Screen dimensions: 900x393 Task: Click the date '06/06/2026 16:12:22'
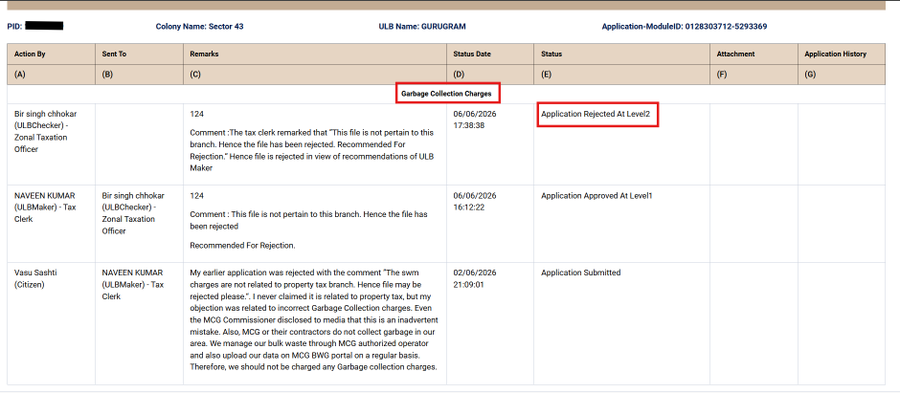tap(475, 201)
